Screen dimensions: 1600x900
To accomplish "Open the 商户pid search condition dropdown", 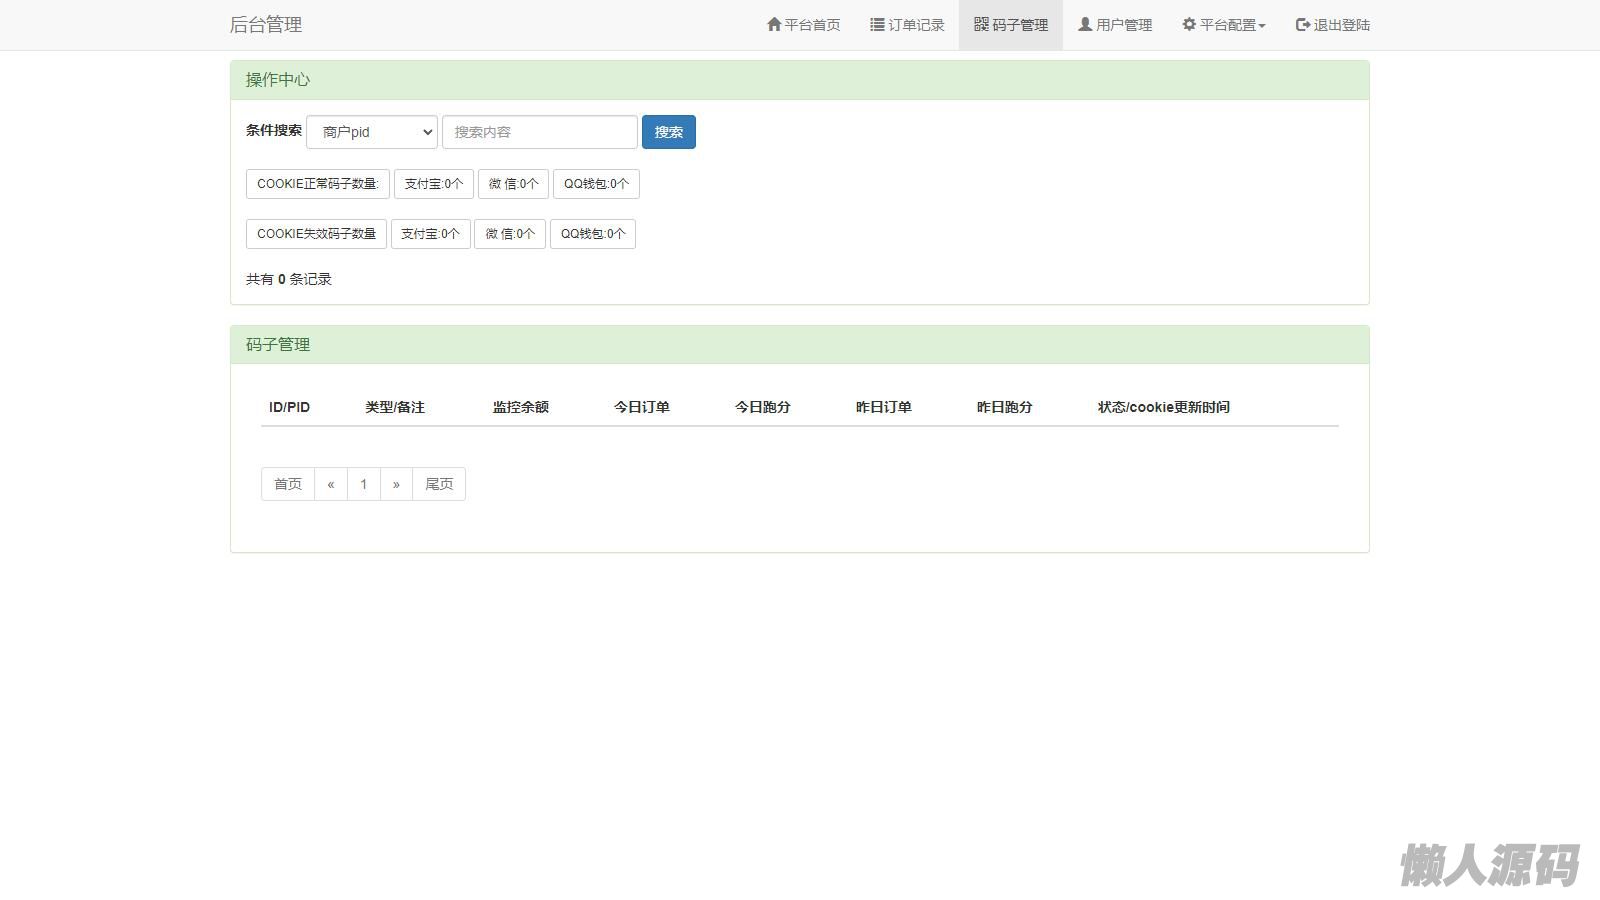I will 372,132.
